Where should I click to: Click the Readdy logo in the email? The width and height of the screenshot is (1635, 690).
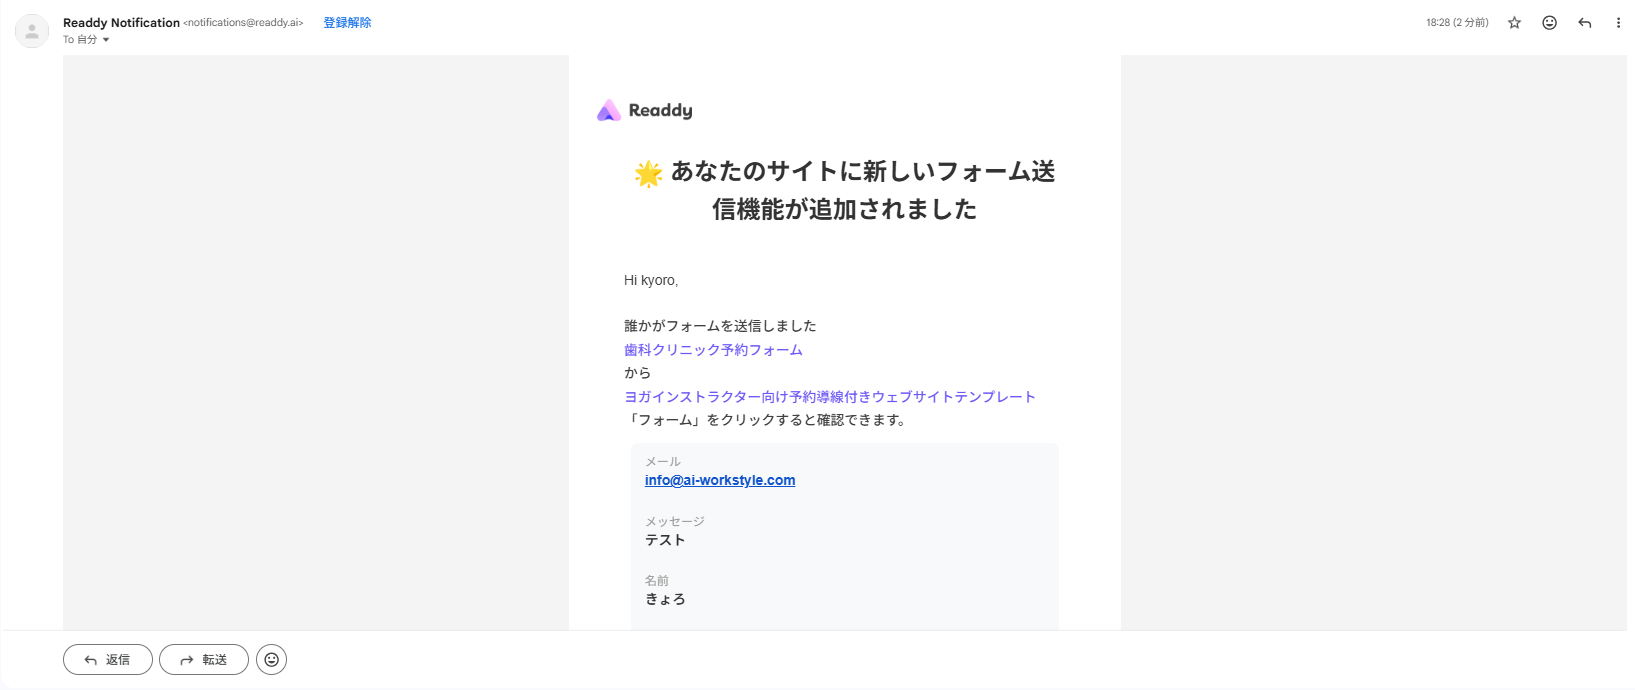coord(645,111)
